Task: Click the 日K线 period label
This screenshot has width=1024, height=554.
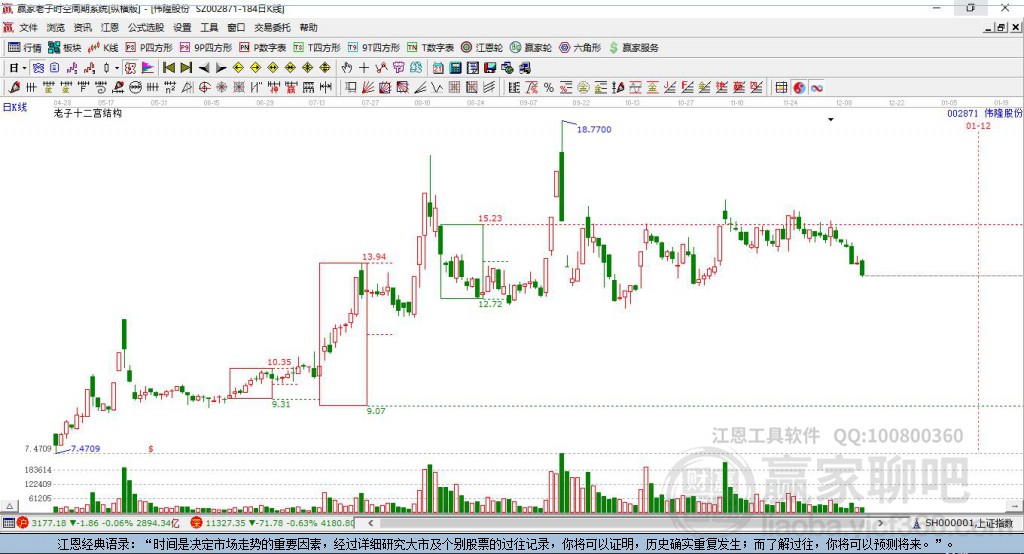Action: click(15, 107)
